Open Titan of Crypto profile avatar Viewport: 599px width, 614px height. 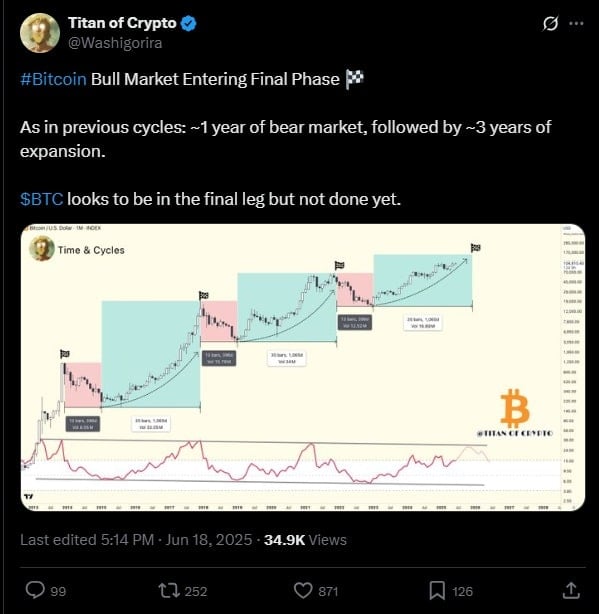tap(40, 33)
